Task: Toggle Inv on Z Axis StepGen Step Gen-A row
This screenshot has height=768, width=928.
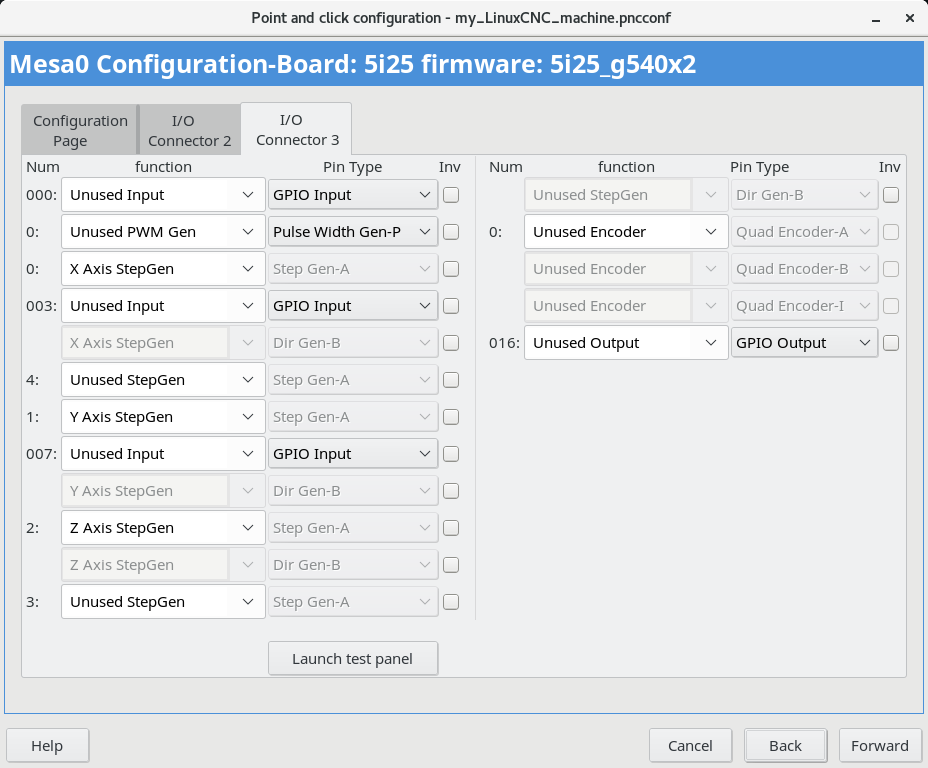Action: coord(451,528)
